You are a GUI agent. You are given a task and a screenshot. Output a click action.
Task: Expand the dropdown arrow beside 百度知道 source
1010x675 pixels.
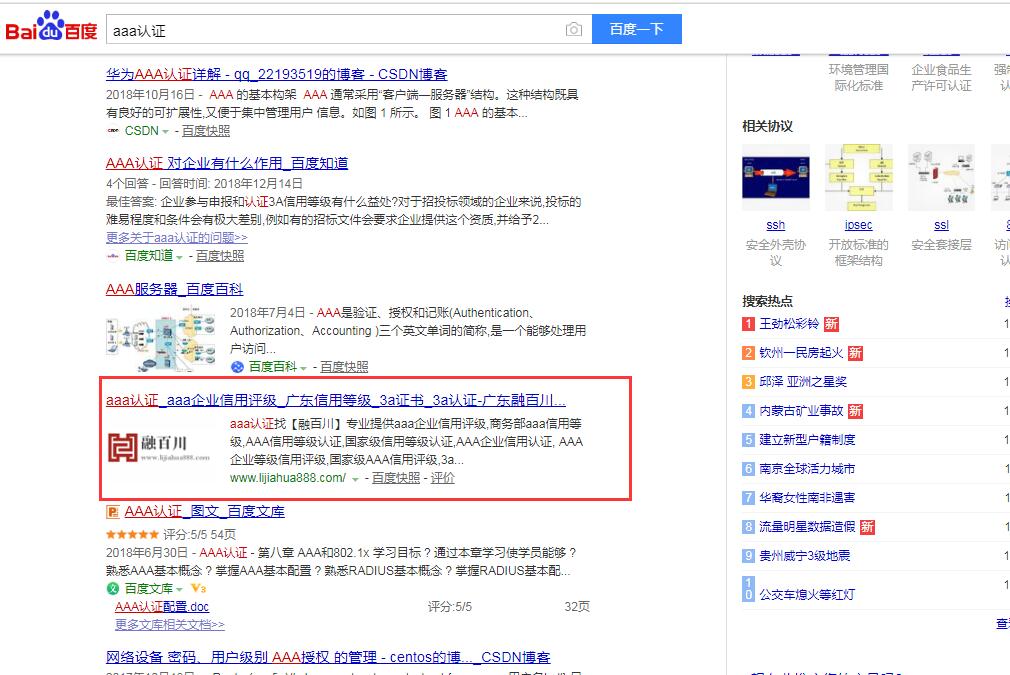coord(180,256)
